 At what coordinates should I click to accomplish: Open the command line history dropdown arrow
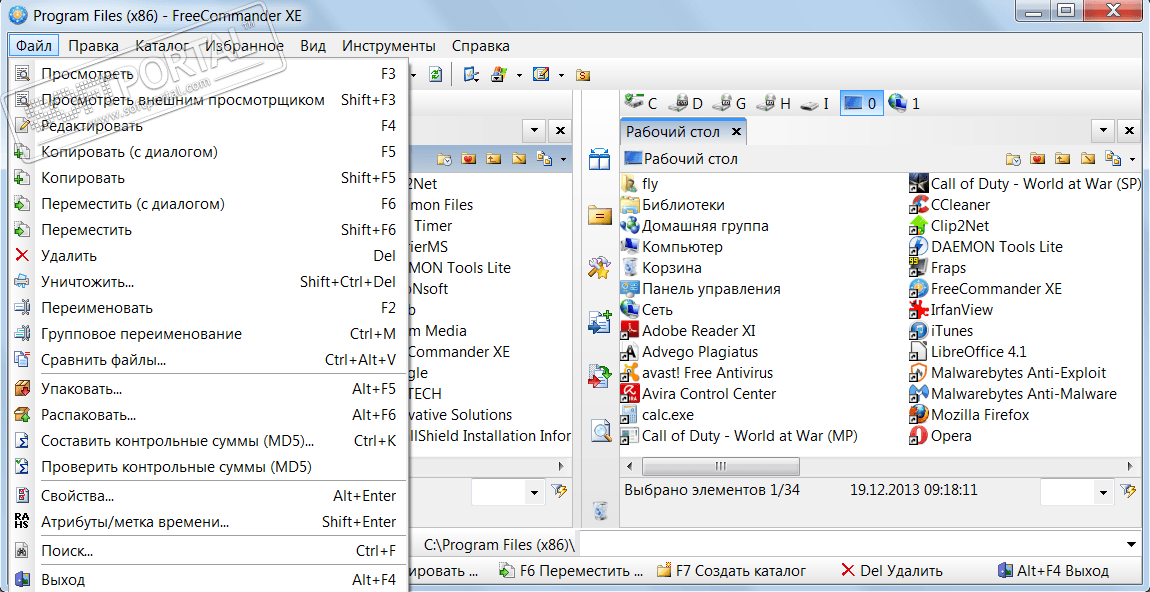tap(1132, 544)
